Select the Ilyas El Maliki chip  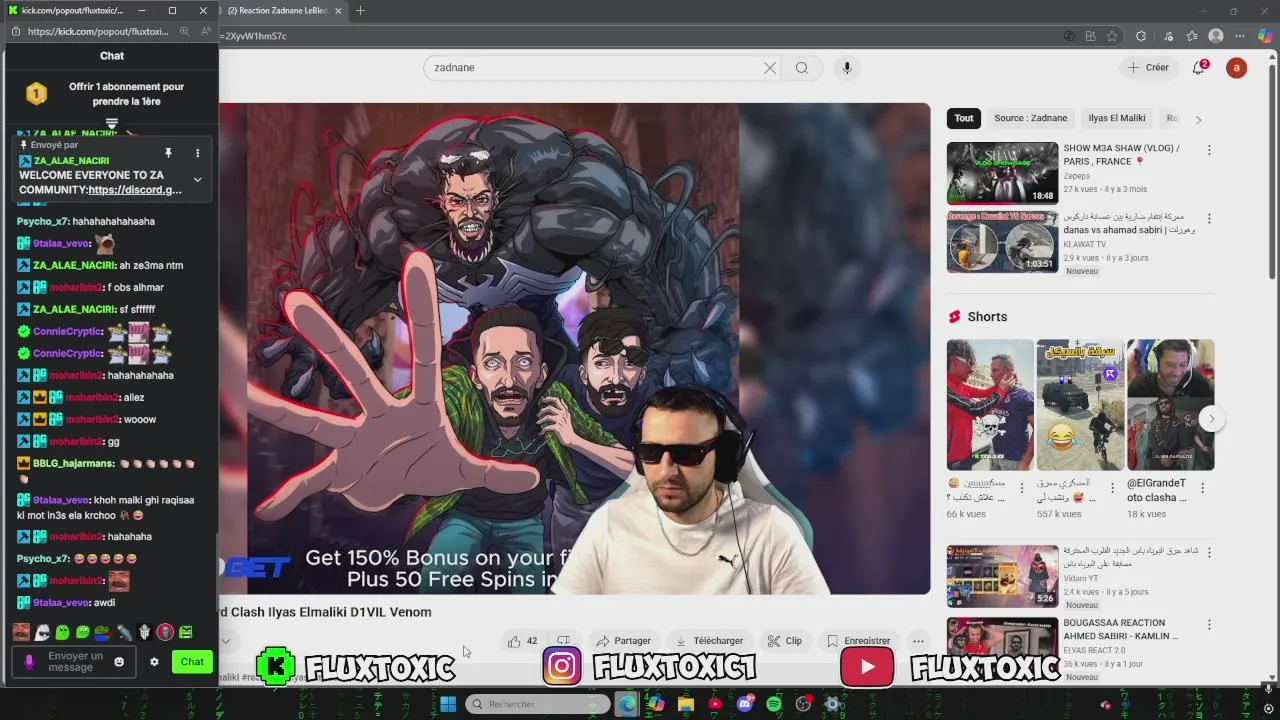pyautogui.click(x=1117, y=118)
